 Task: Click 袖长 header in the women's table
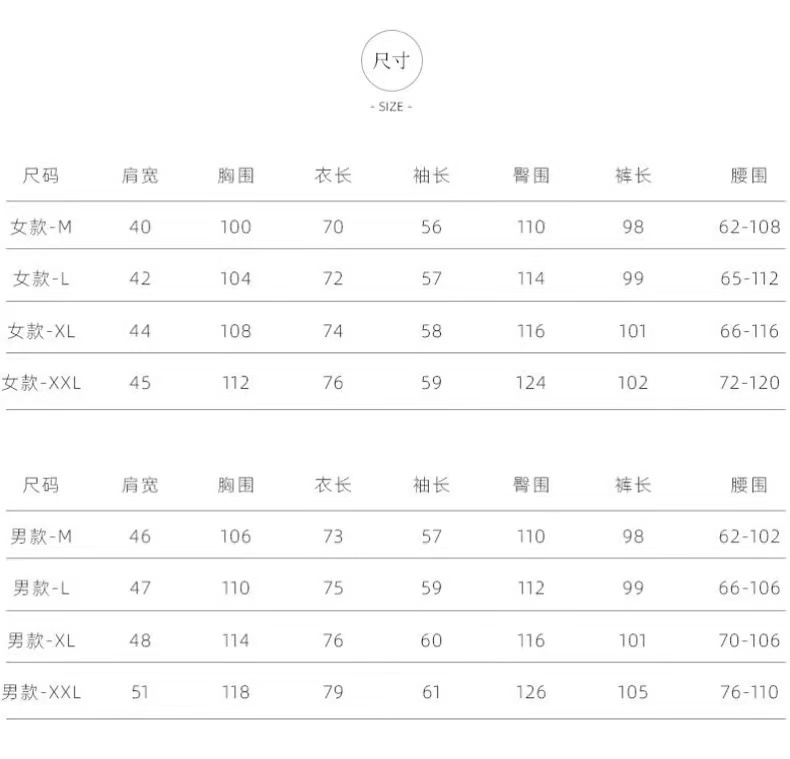tap(431, 176)
